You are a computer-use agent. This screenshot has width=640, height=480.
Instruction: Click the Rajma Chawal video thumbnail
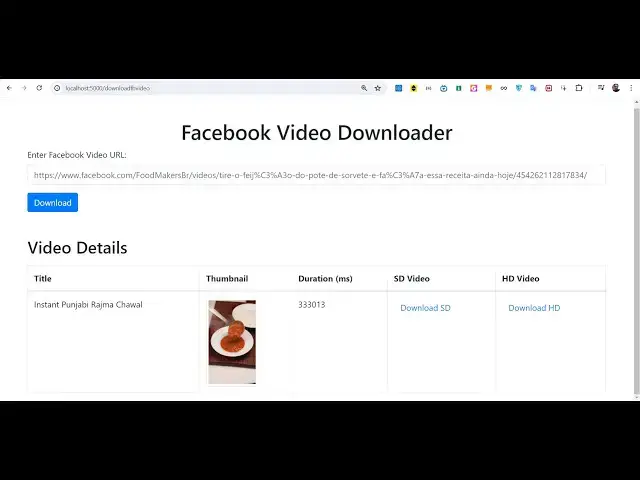232,342
